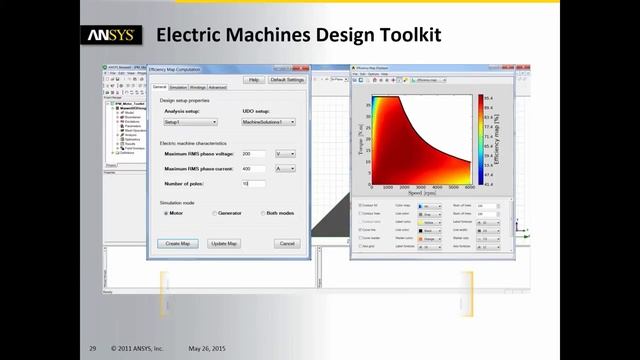
Task: Click the Cancel button
Action: (287, 244)
